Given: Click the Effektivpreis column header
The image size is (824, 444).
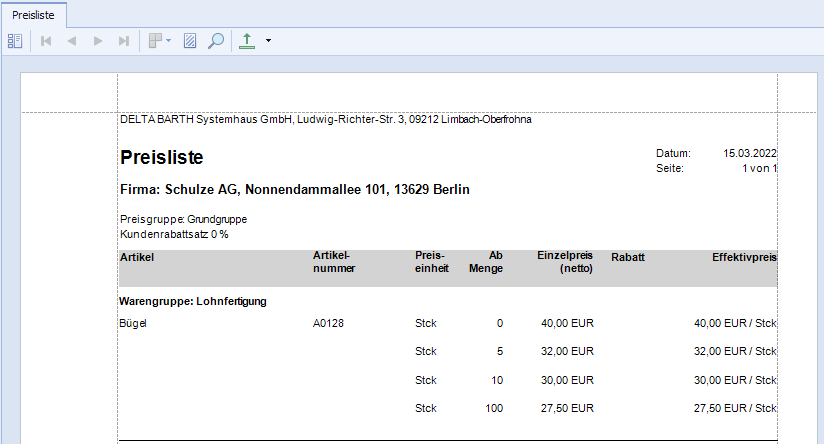Looking at the screenshot, I should [744, 257].
